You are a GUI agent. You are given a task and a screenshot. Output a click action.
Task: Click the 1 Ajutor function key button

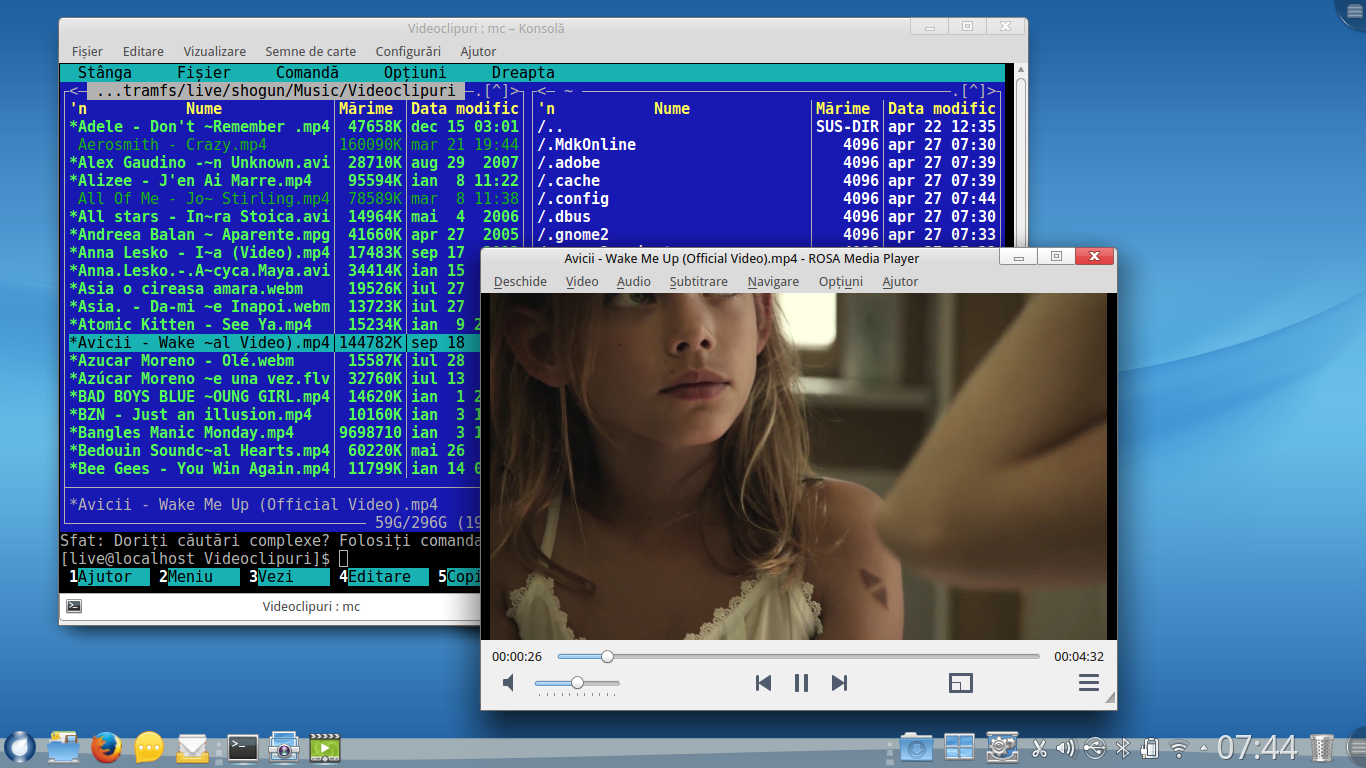(x=109, y=577)
